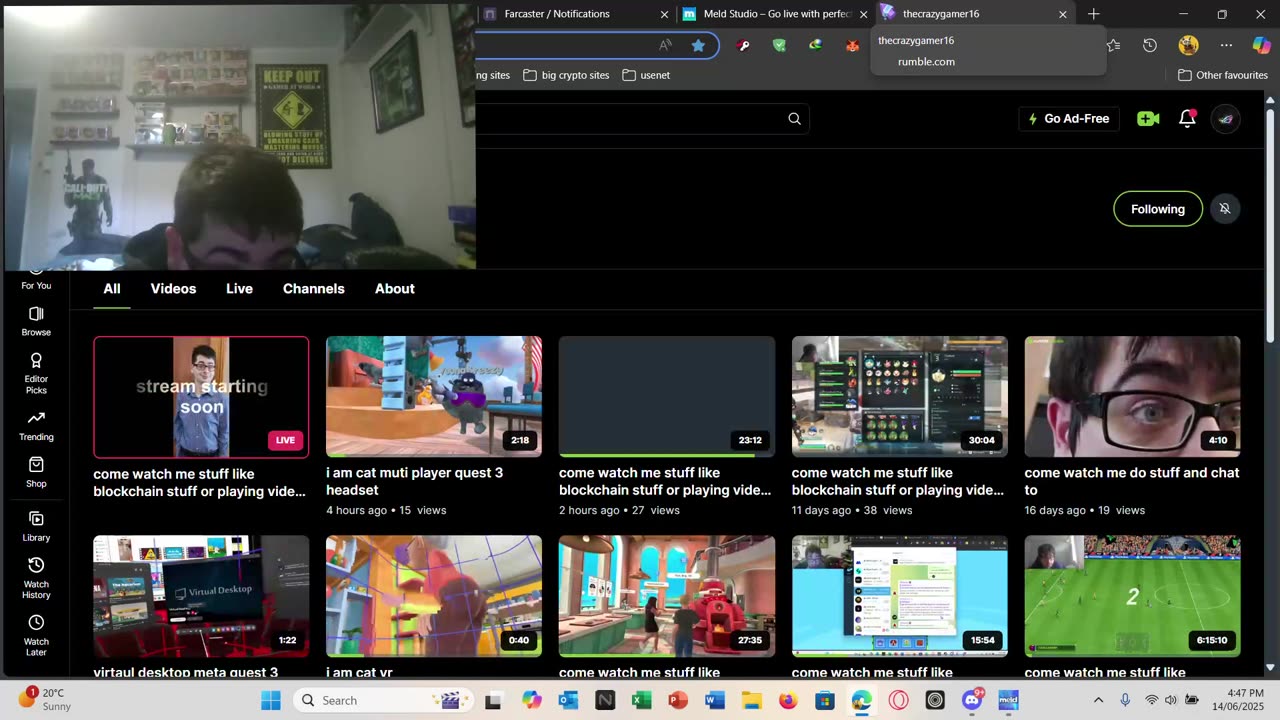Click the Read aloud icon in address bar

pos(665,45)
